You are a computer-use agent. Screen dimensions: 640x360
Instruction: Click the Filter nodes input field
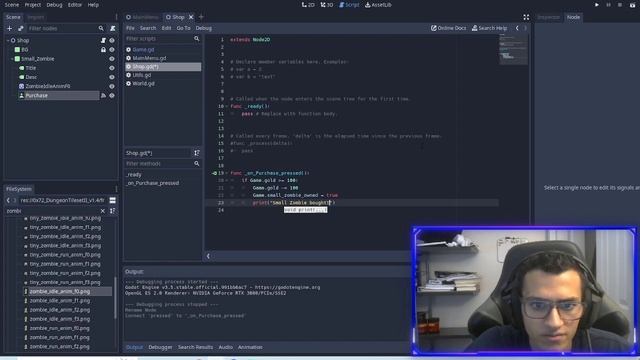point(66,28)
